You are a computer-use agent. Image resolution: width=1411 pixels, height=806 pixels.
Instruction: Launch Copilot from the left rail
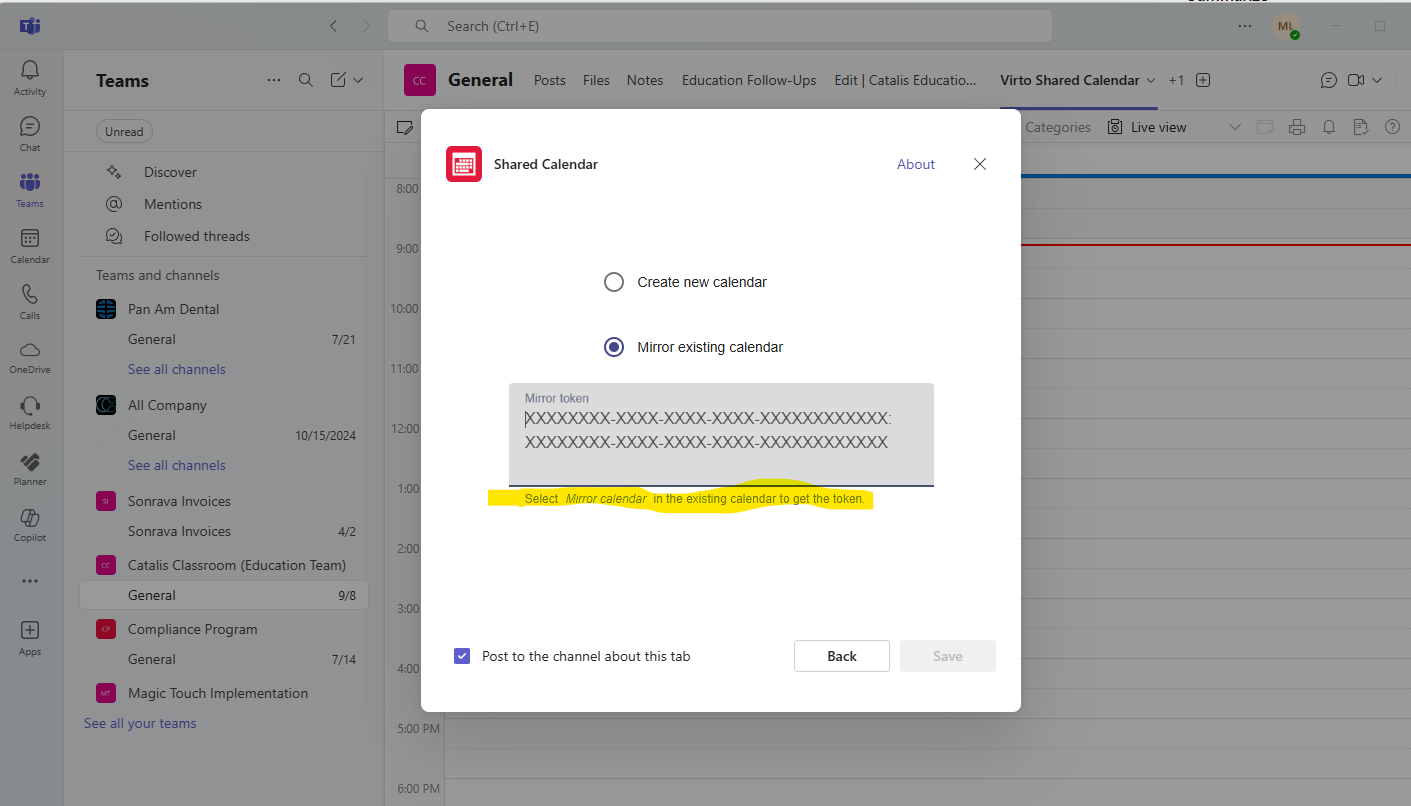(x=30, y=525)
